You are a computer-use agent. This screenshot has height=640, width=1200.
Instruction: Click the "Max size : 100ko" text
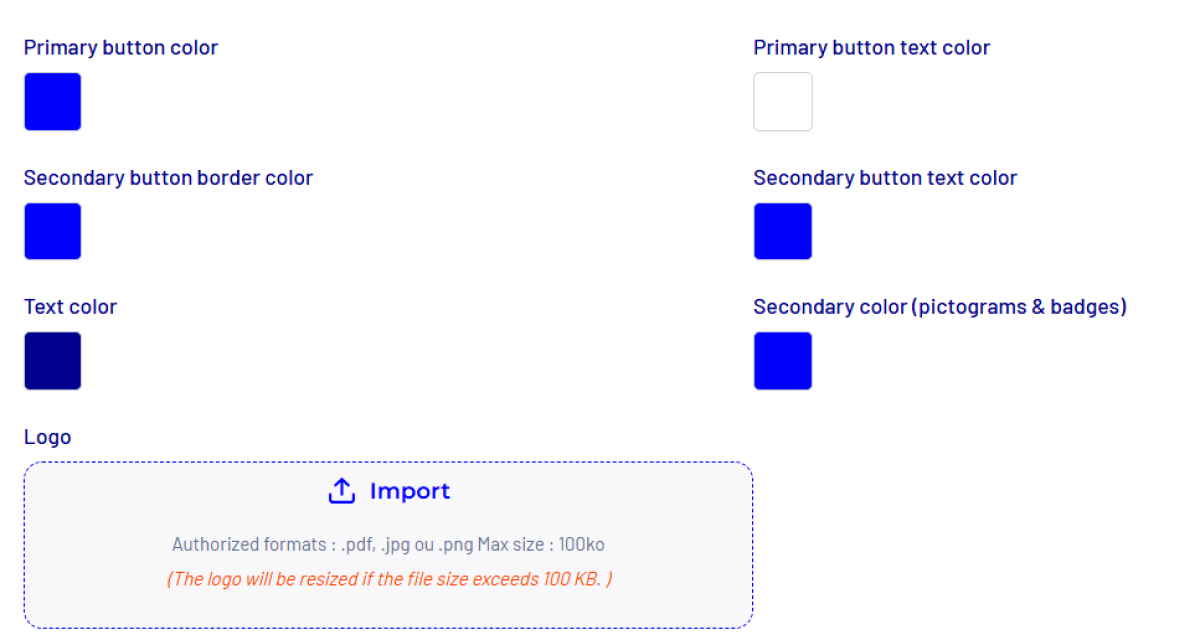point(541,545)
